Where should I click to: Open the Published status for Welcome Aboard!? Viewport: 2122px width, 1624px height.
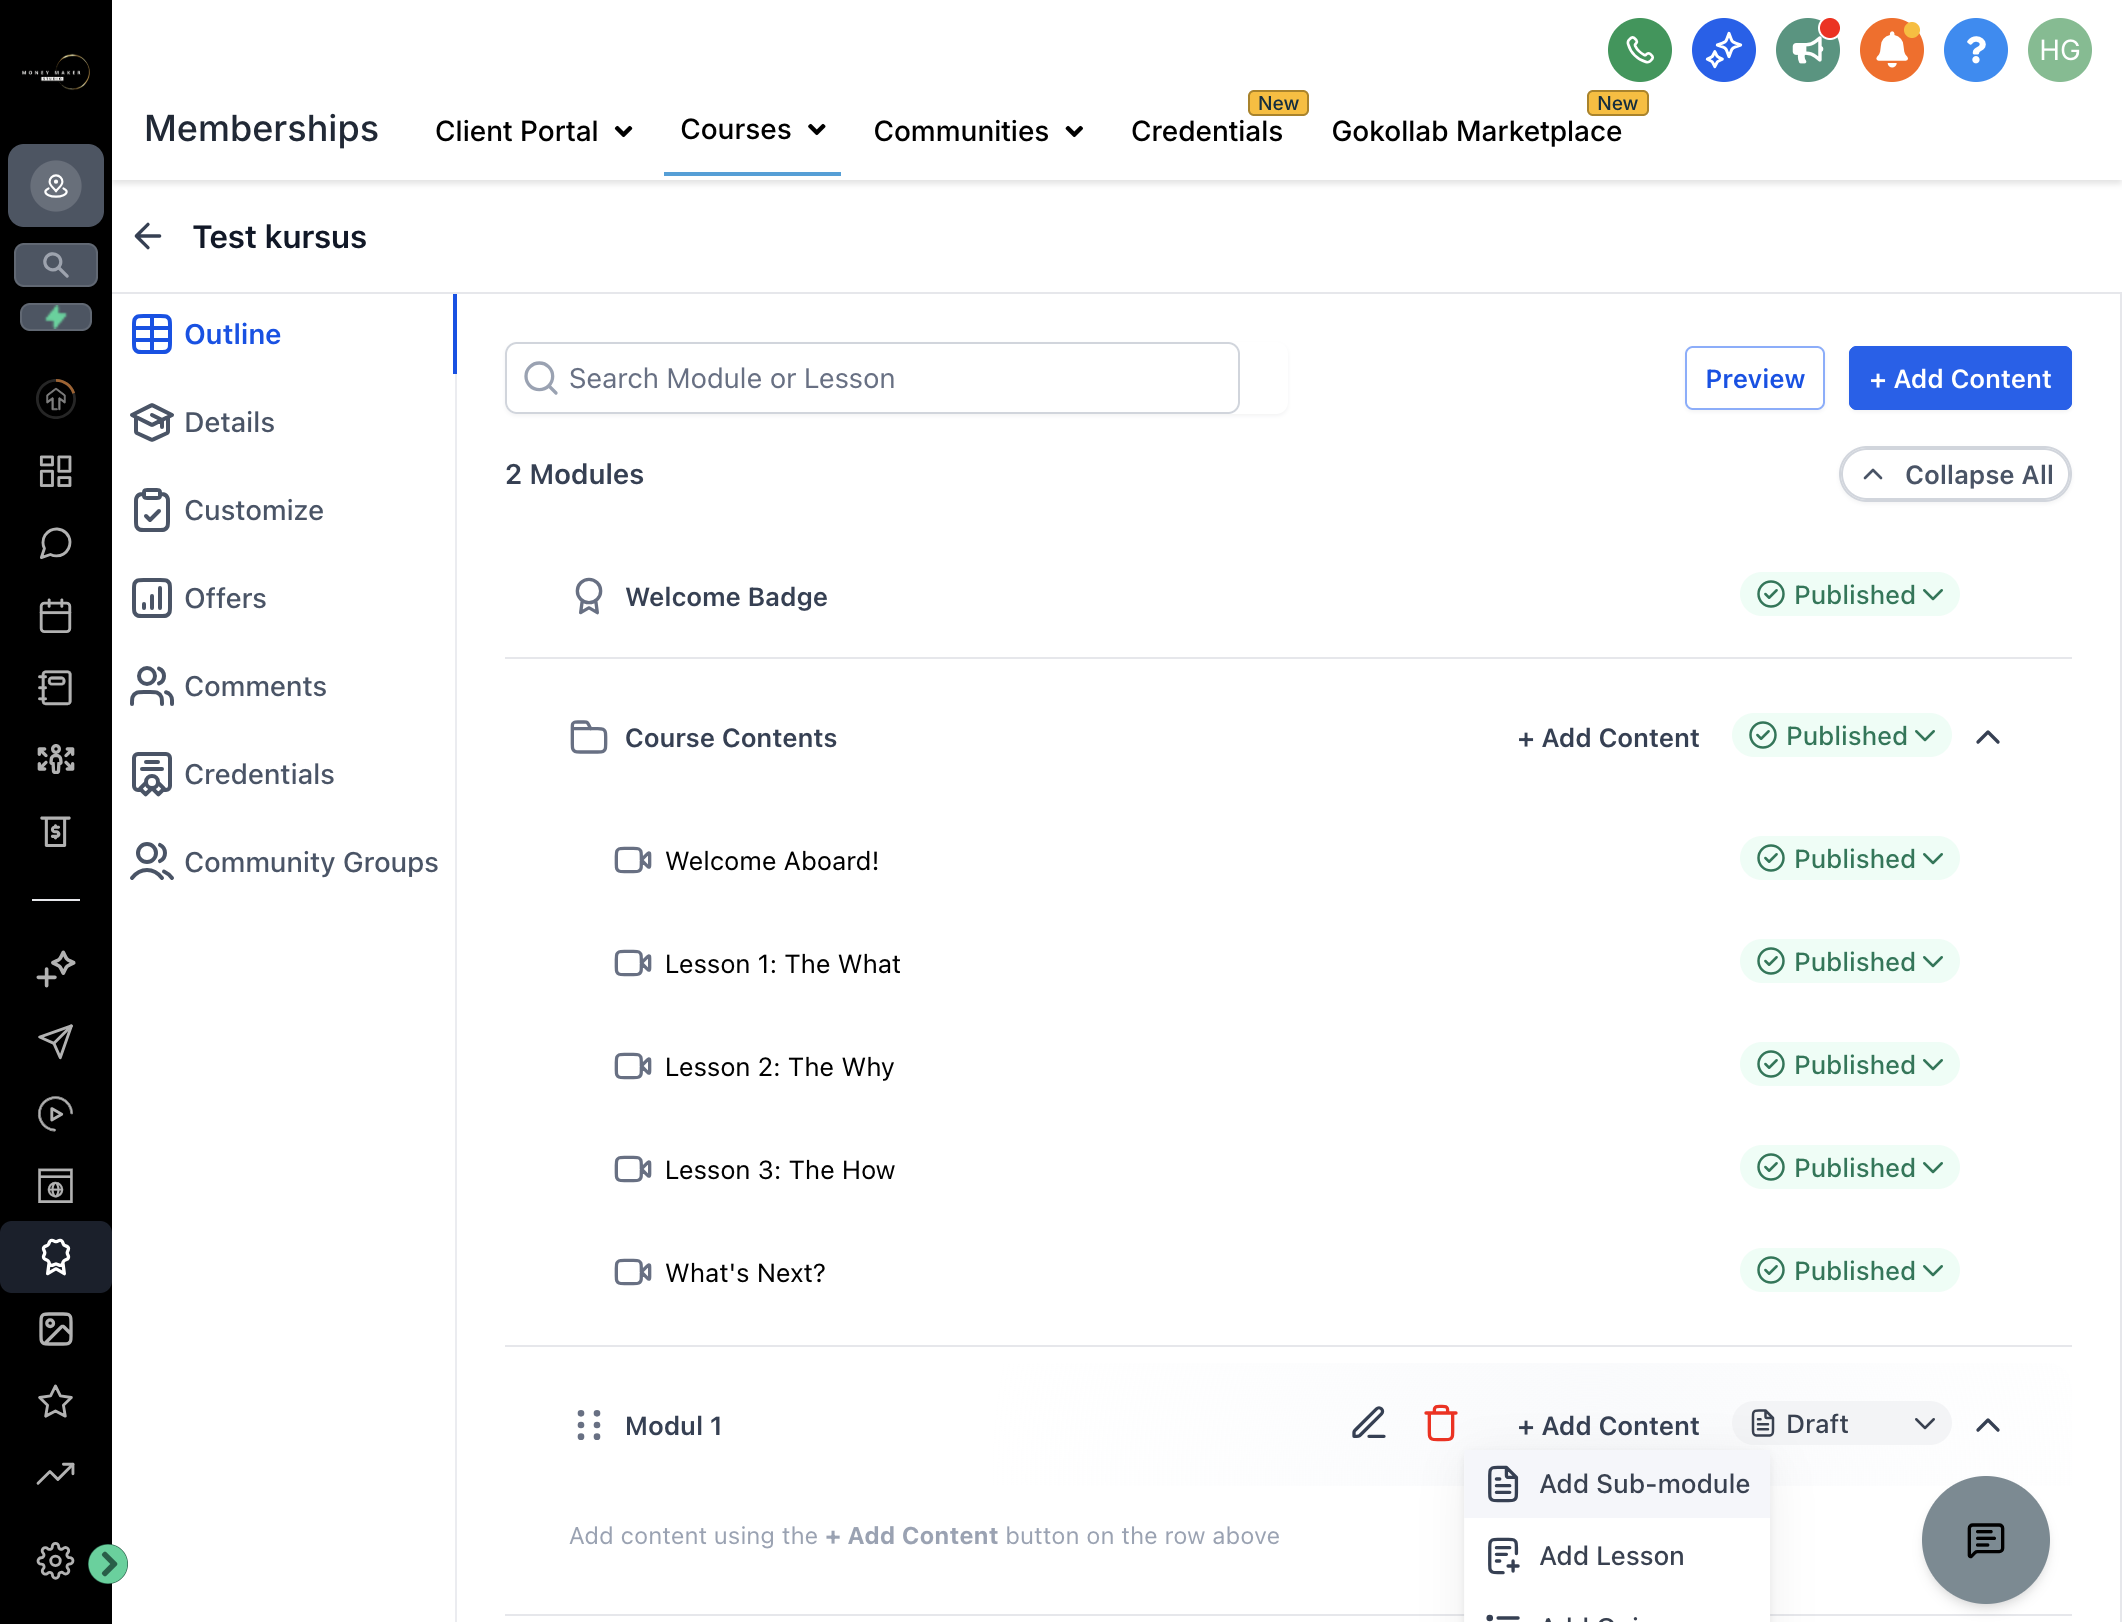[x=1850, y=859]
